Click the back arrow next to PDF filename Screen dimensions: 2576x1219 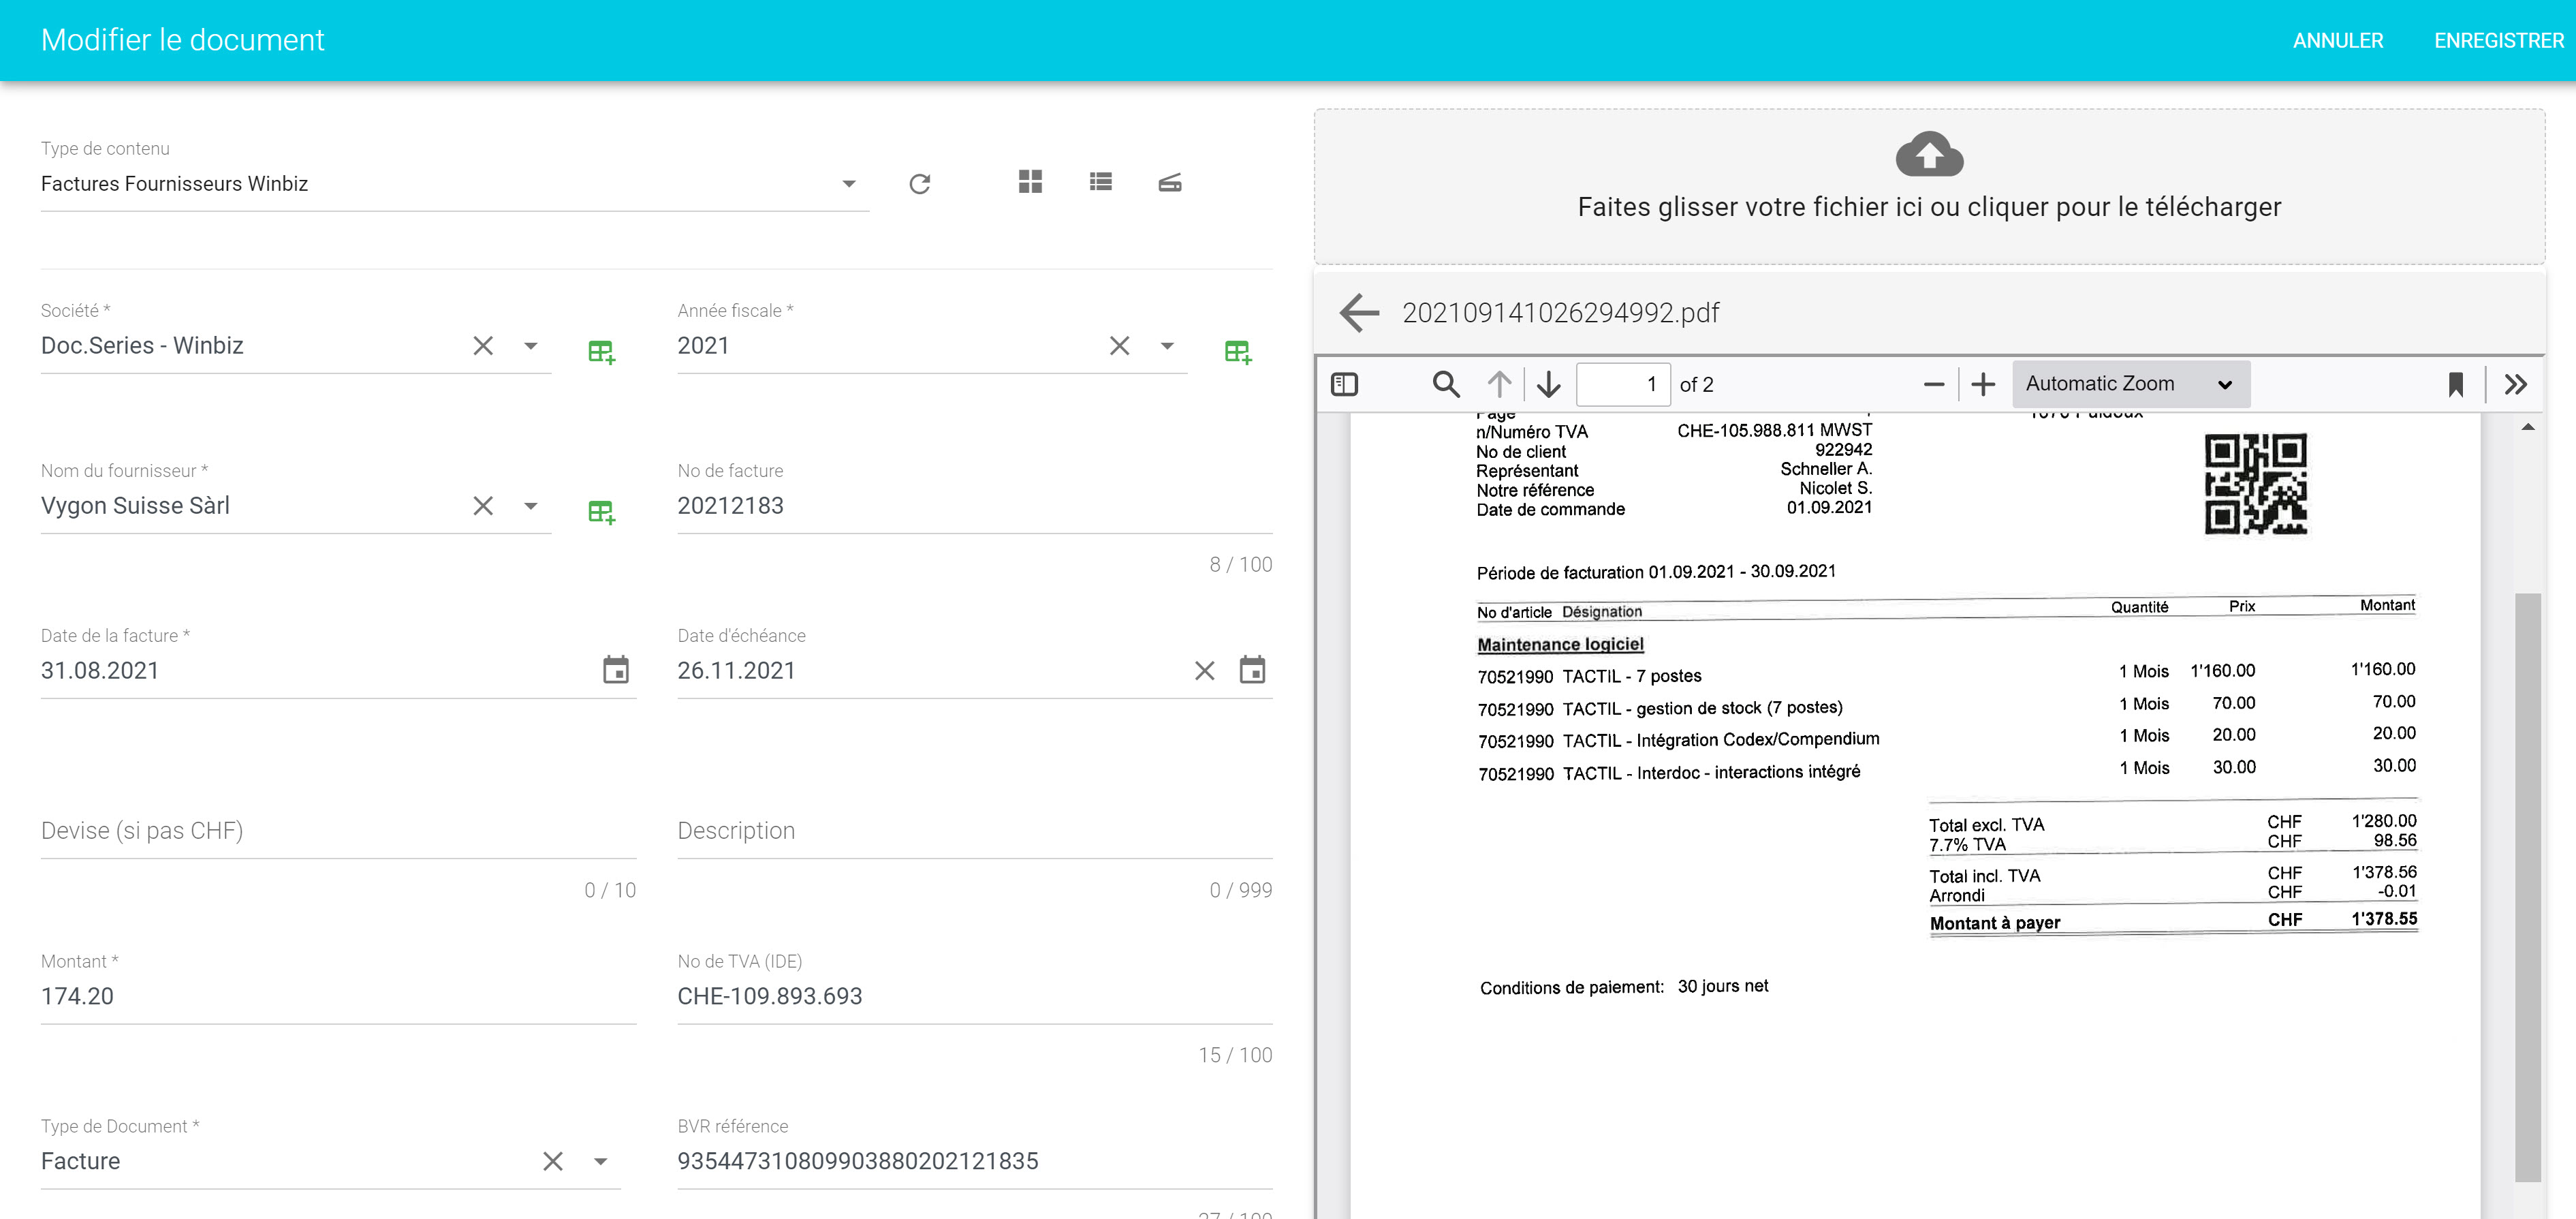1359,313
